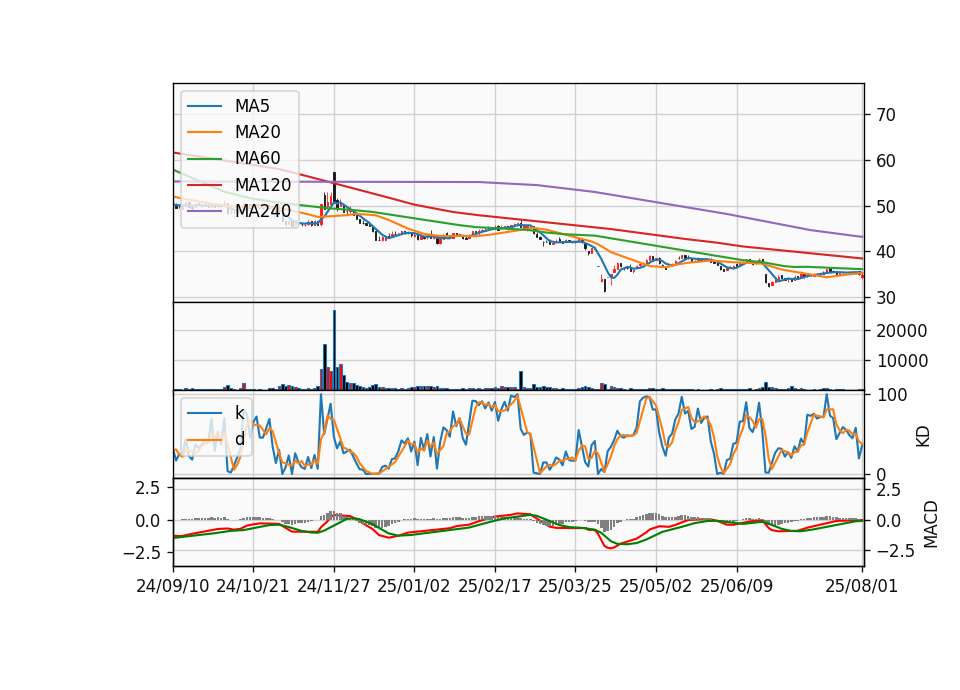
Task: Click the MA20 legend label
Action: click(257, 132)
